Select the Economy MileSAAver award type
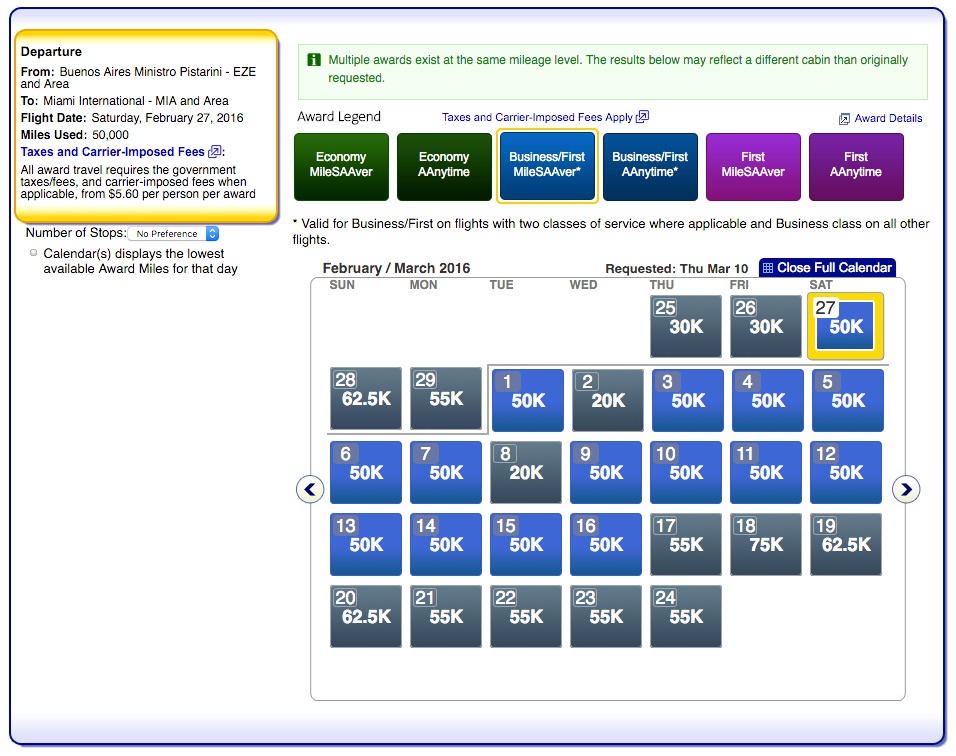This screenshot has height=756, width=956. click(341, 166)
